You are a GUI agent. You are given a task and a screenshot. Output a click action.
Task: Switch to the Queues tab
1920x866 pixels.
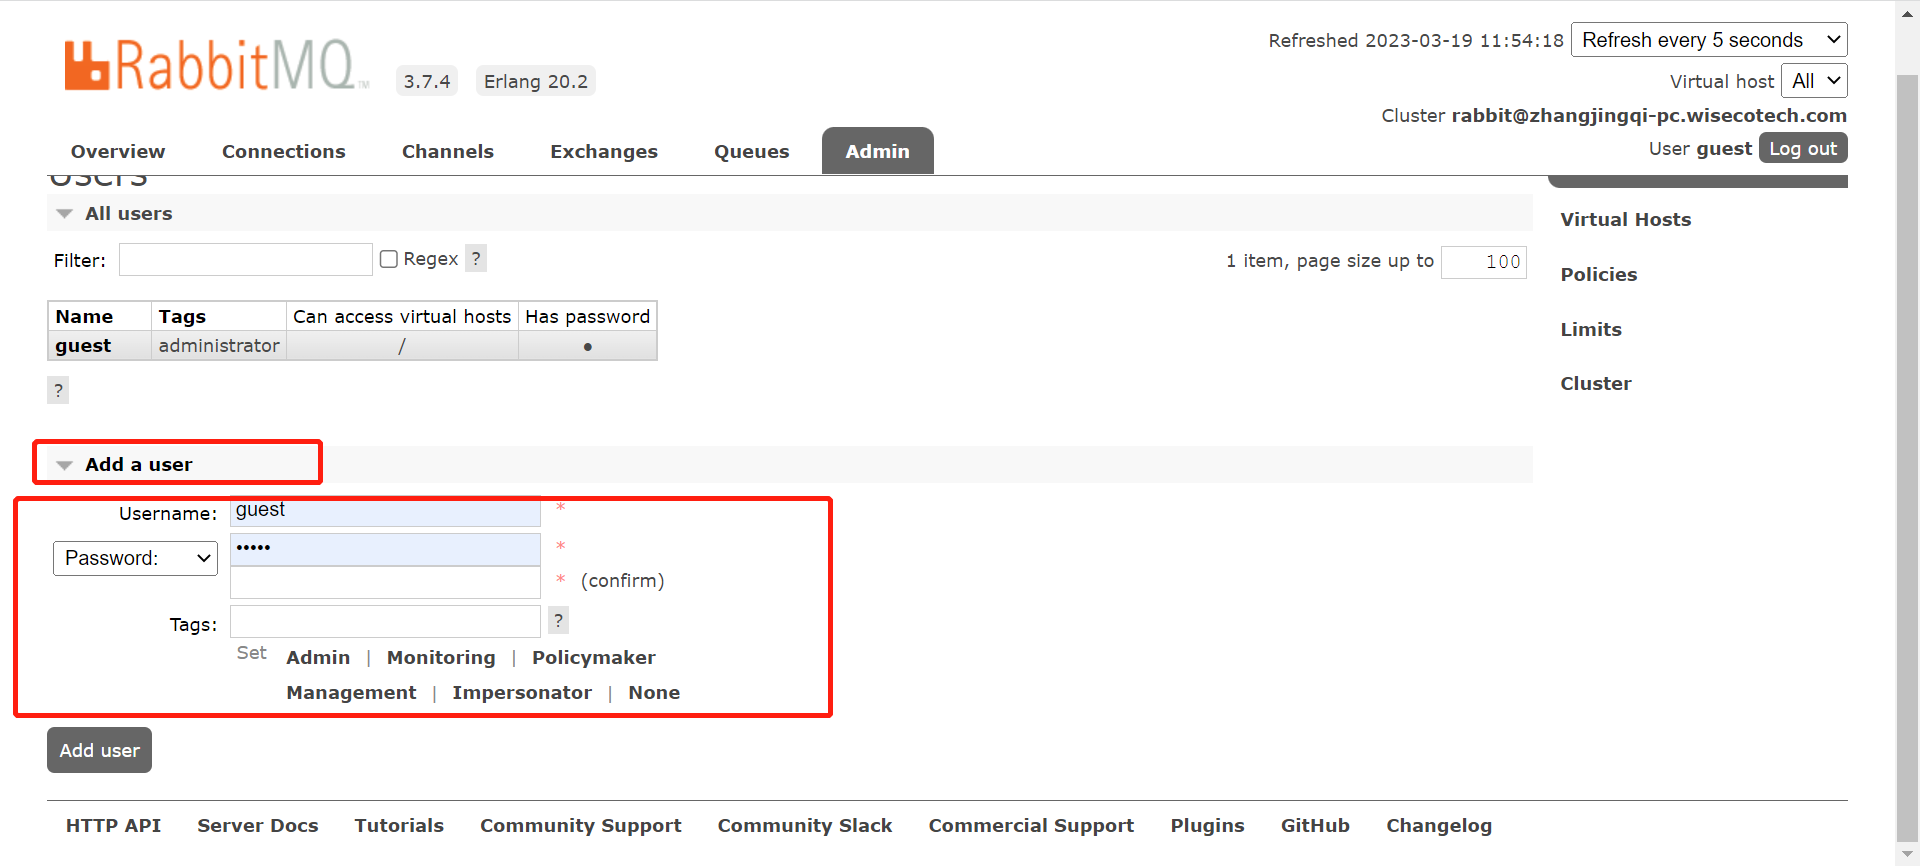point(752,151)
